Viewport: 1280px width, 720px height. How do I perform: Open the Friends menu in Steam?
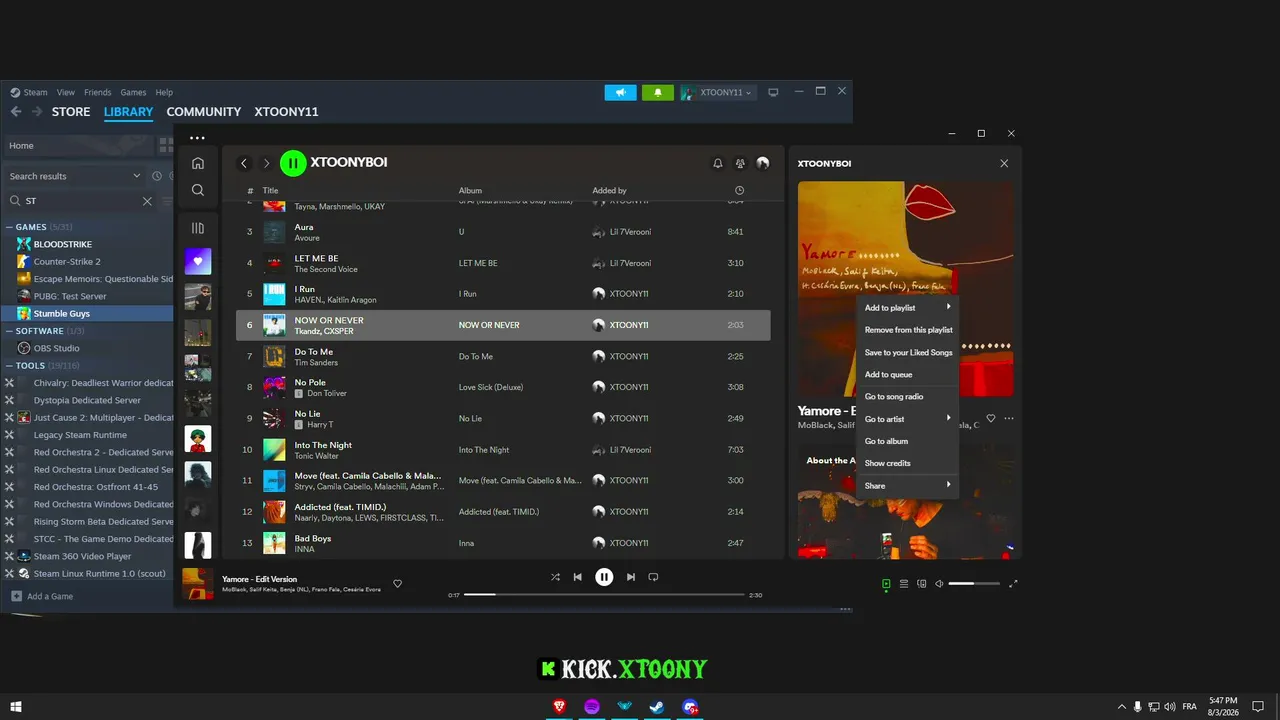[x=98, y=92]
